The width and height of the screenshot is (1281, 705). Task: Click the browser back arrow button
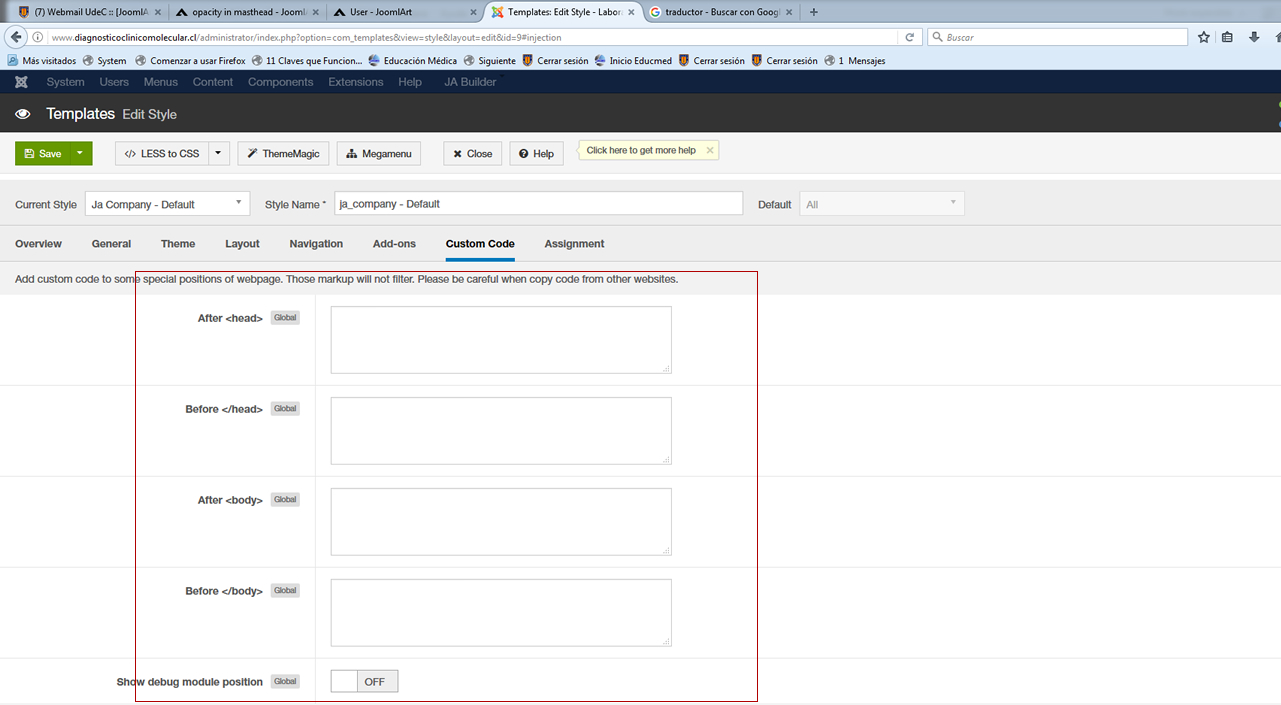[x=16, y=37]
